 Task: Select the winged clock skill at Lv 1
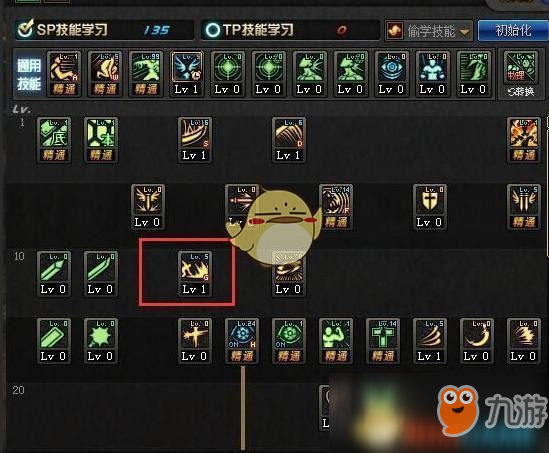(x=187, y=74)
